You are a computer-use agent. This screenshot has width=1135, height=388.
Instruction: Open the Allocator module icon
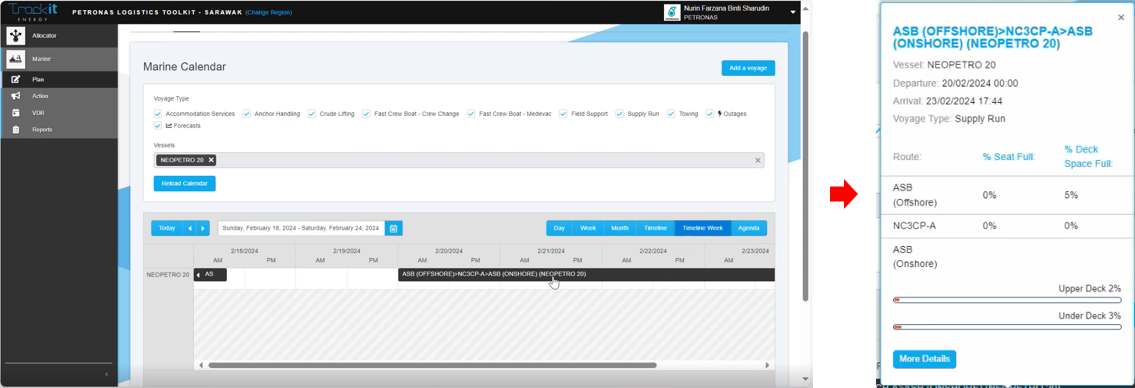pyautogui.click(x=15, y=35)
